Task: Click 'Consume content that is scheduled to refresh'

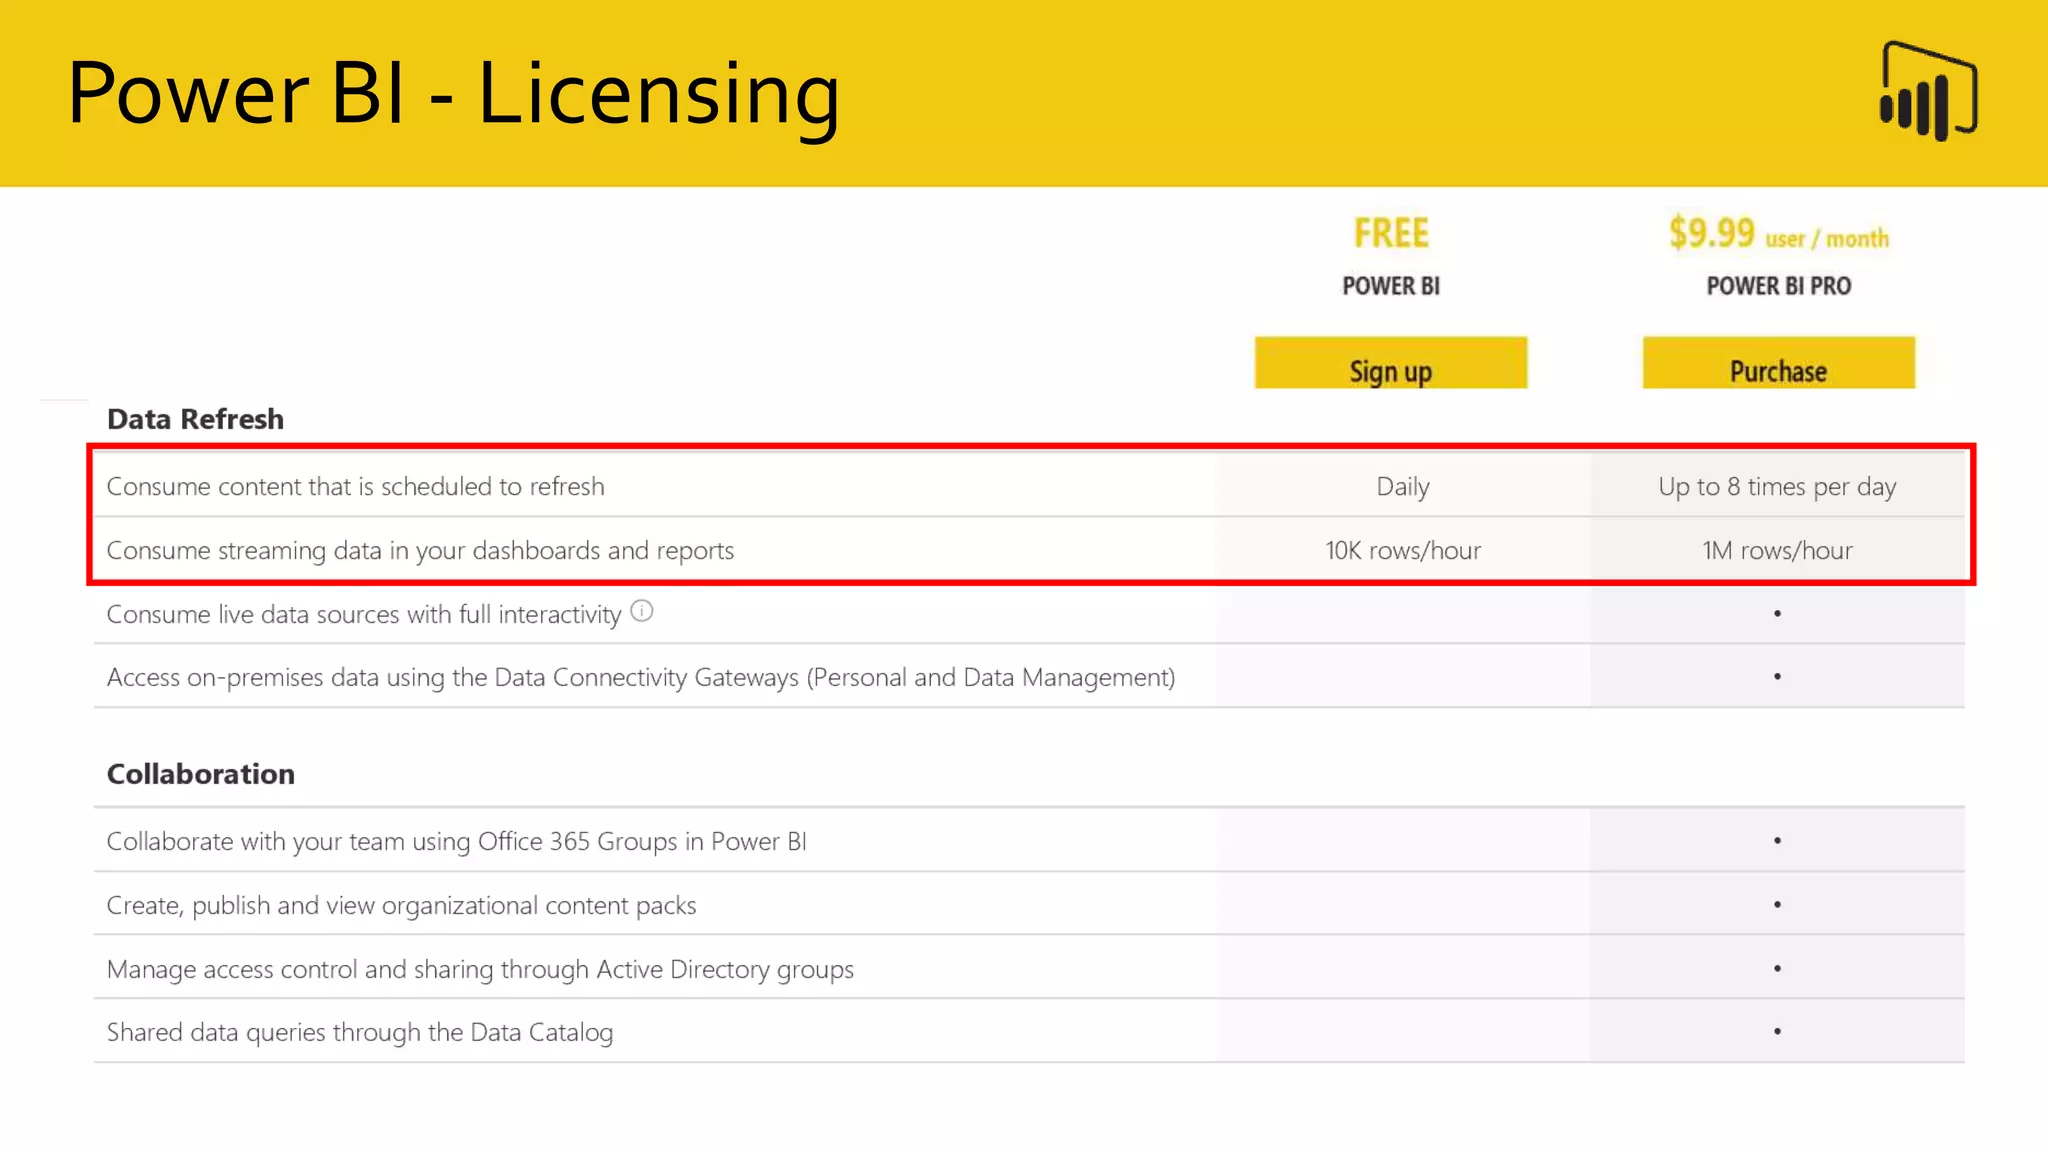Action: 355,486
